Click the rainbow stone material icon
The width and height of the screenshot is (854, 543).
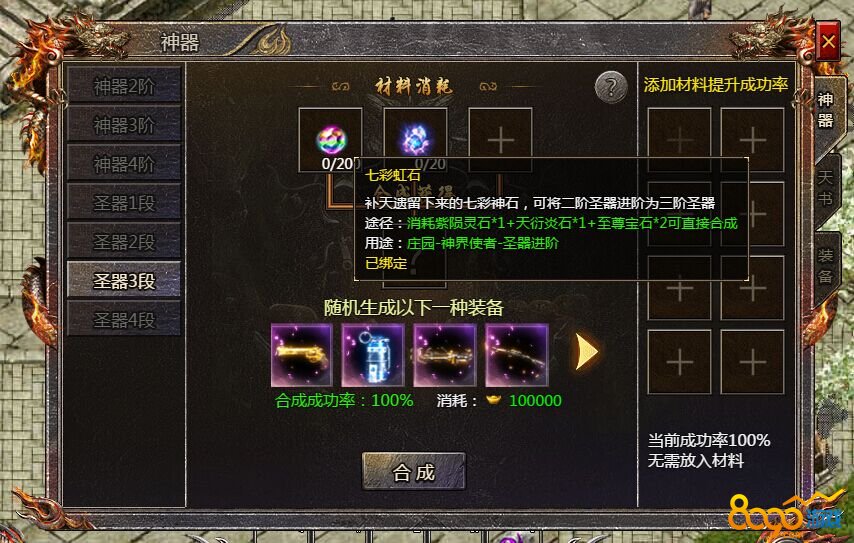coord(331,140)
